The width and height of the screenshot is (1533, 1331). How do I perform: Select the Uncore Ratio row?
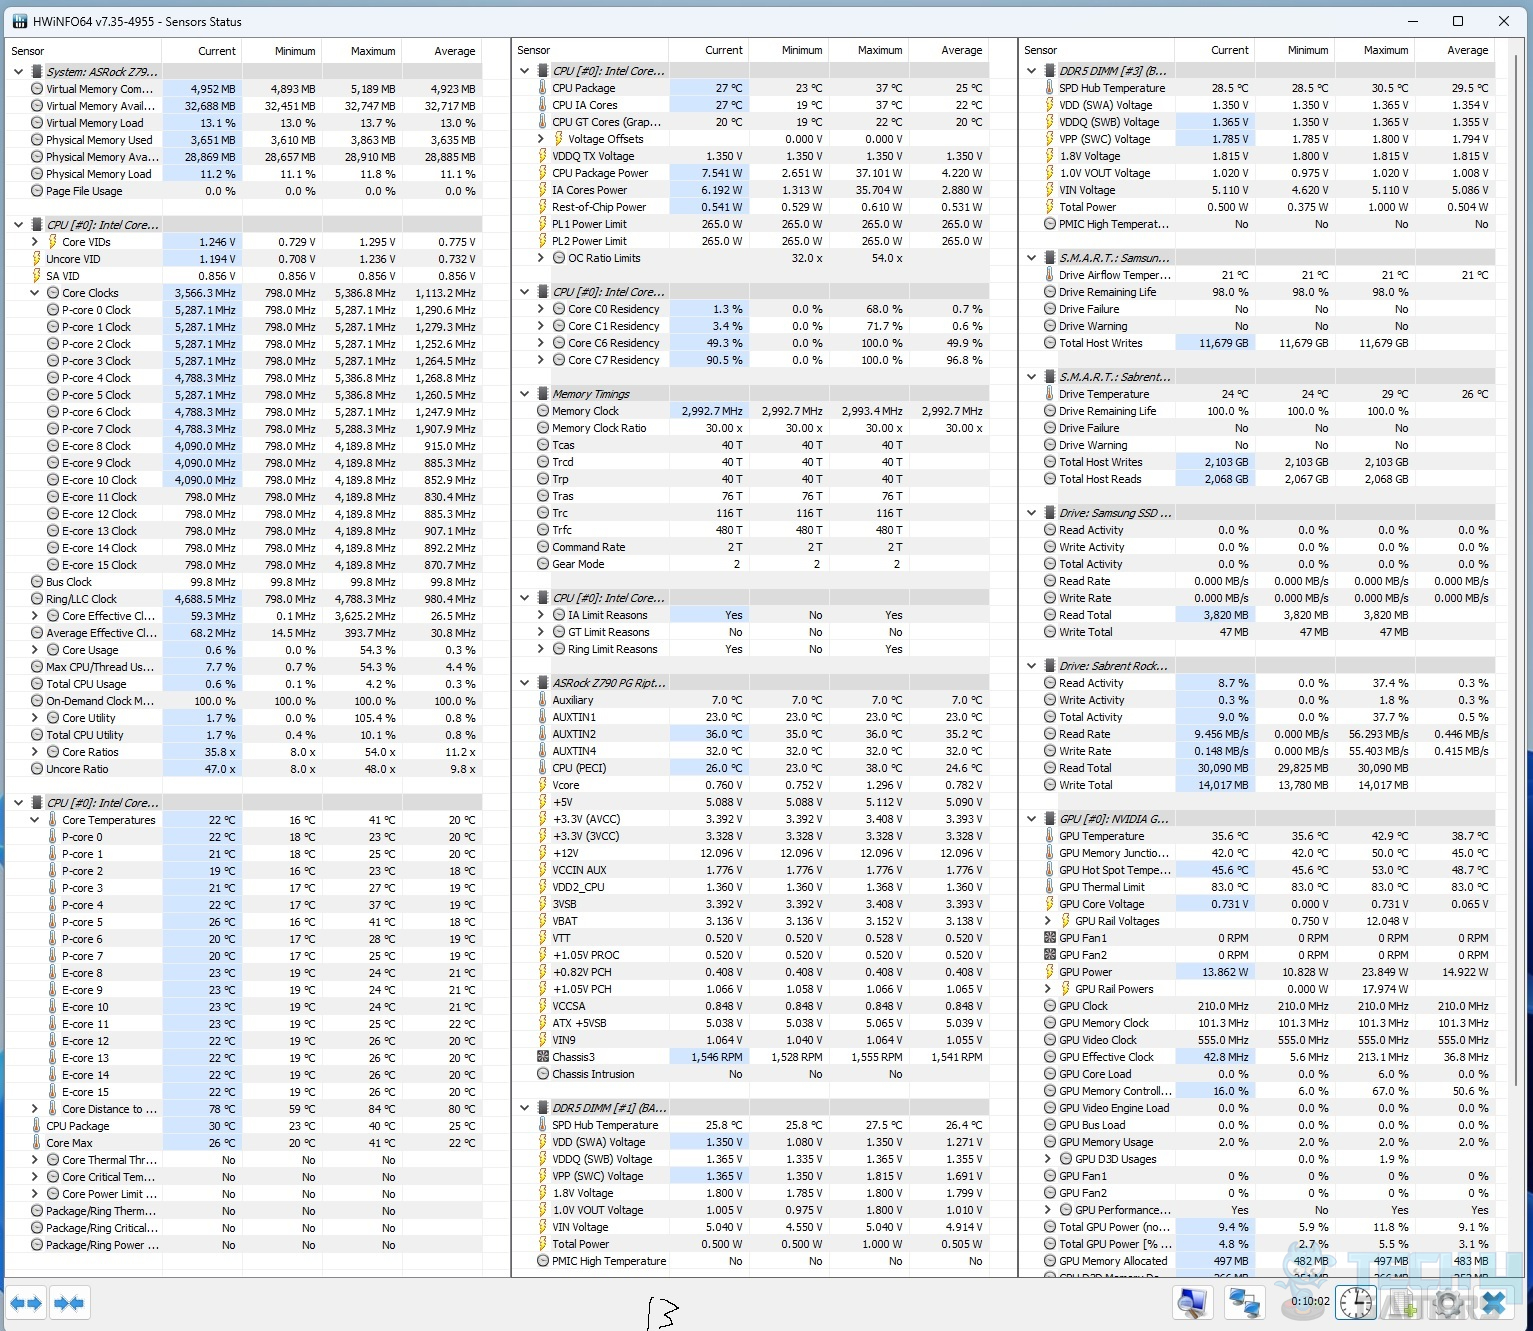point(246,769)
